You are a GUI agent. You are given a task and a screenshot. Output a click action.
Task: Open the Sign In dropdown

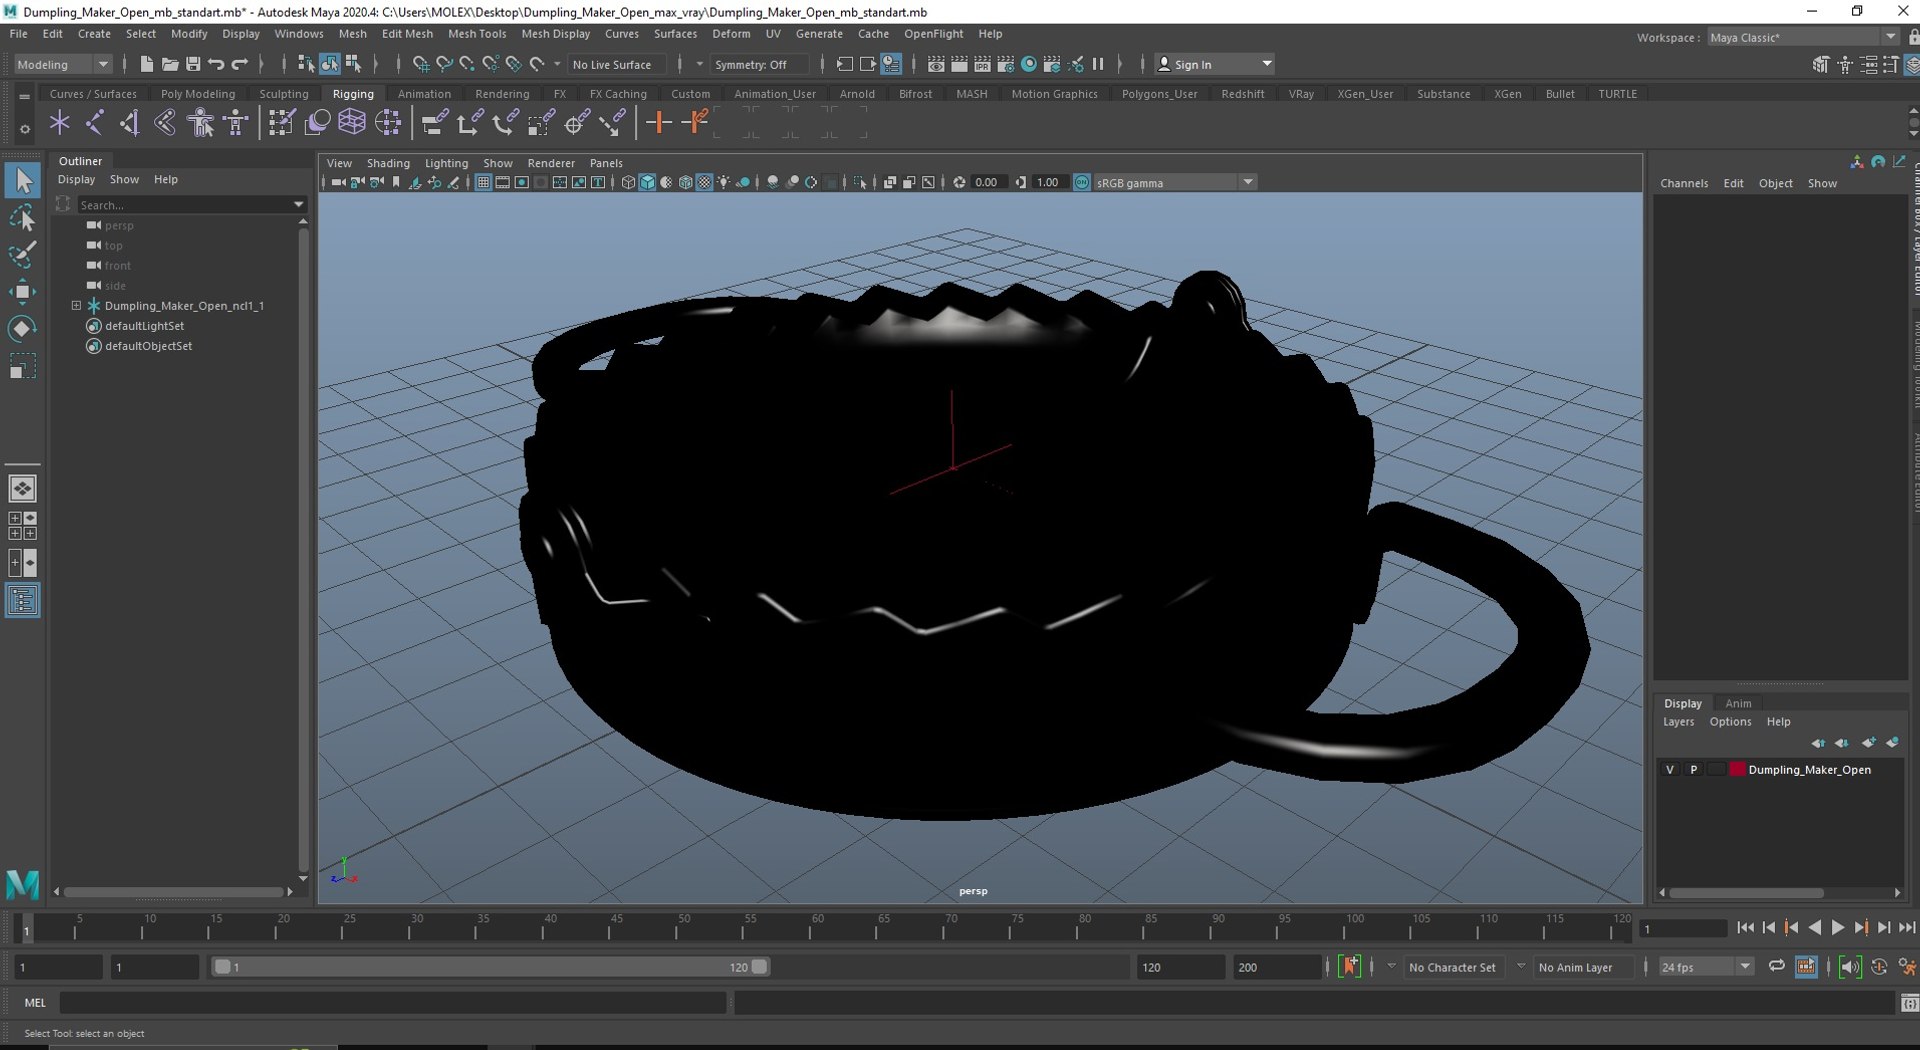click(x=1214, y=64)
